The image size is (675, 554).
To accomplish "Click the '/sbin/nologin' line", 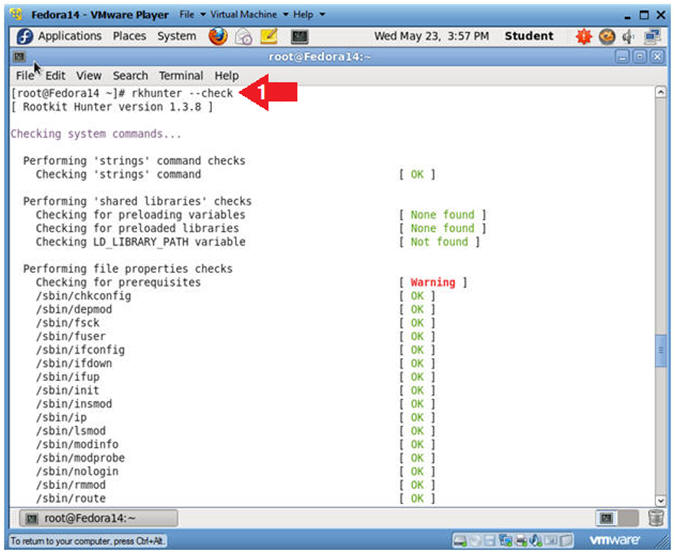I will tap(77, 471).
